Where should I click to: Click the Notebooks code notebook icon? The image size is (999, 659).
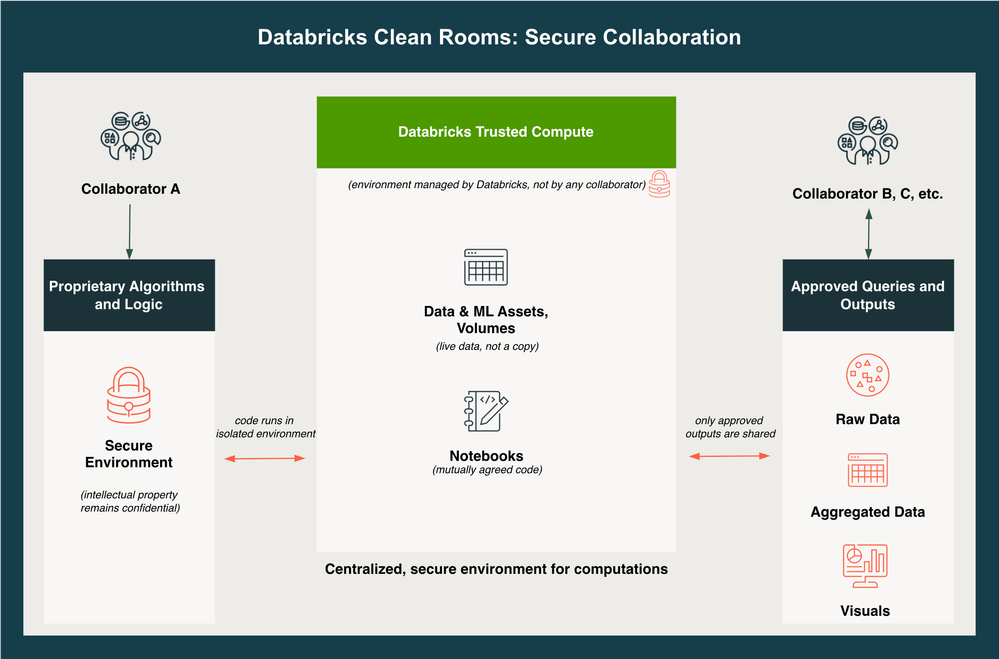click(486, 412)
